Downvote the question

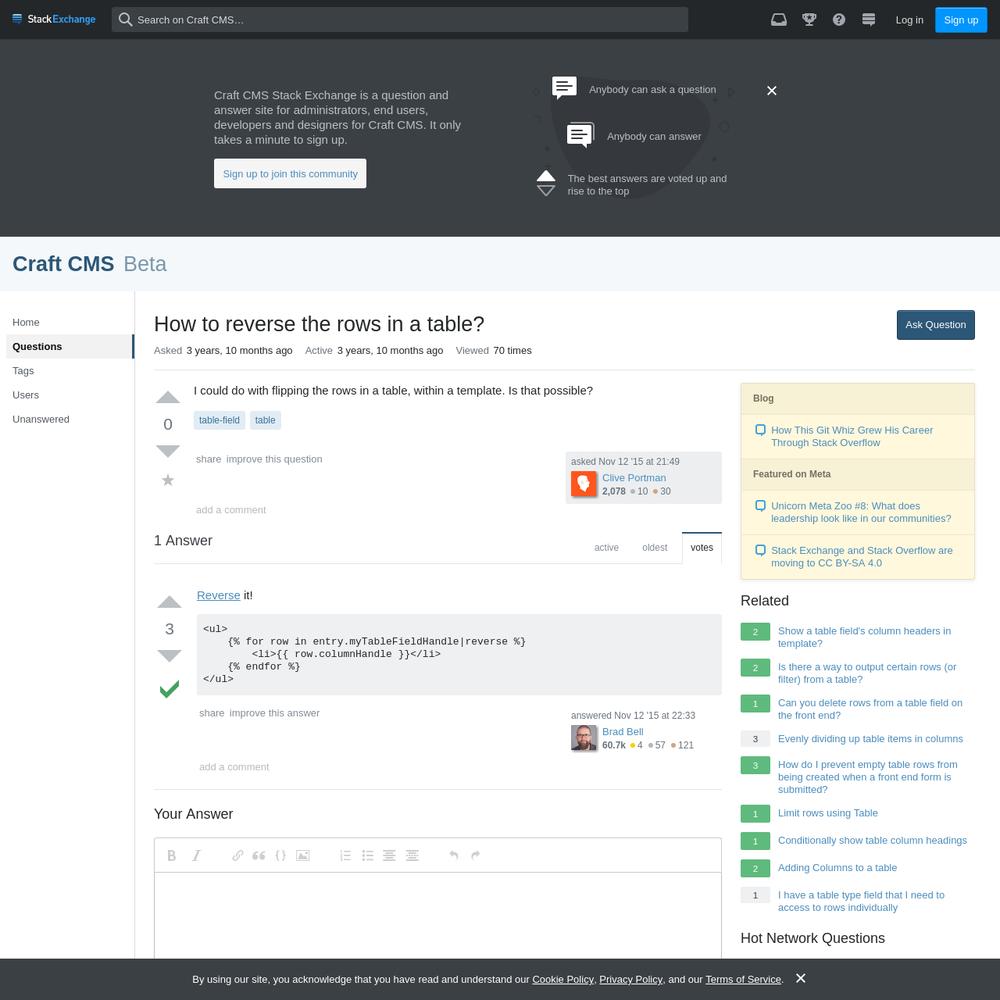pyautogui.click(x=168, y=451)
